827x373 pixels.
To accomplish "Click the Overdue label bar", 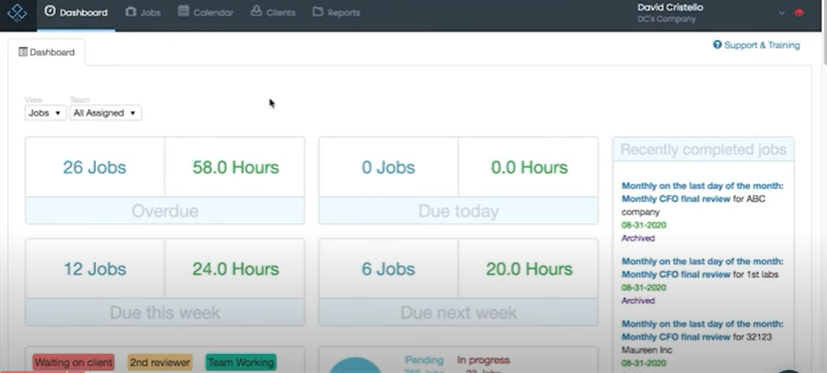I will pyautogui.click(x=165, y=211).
